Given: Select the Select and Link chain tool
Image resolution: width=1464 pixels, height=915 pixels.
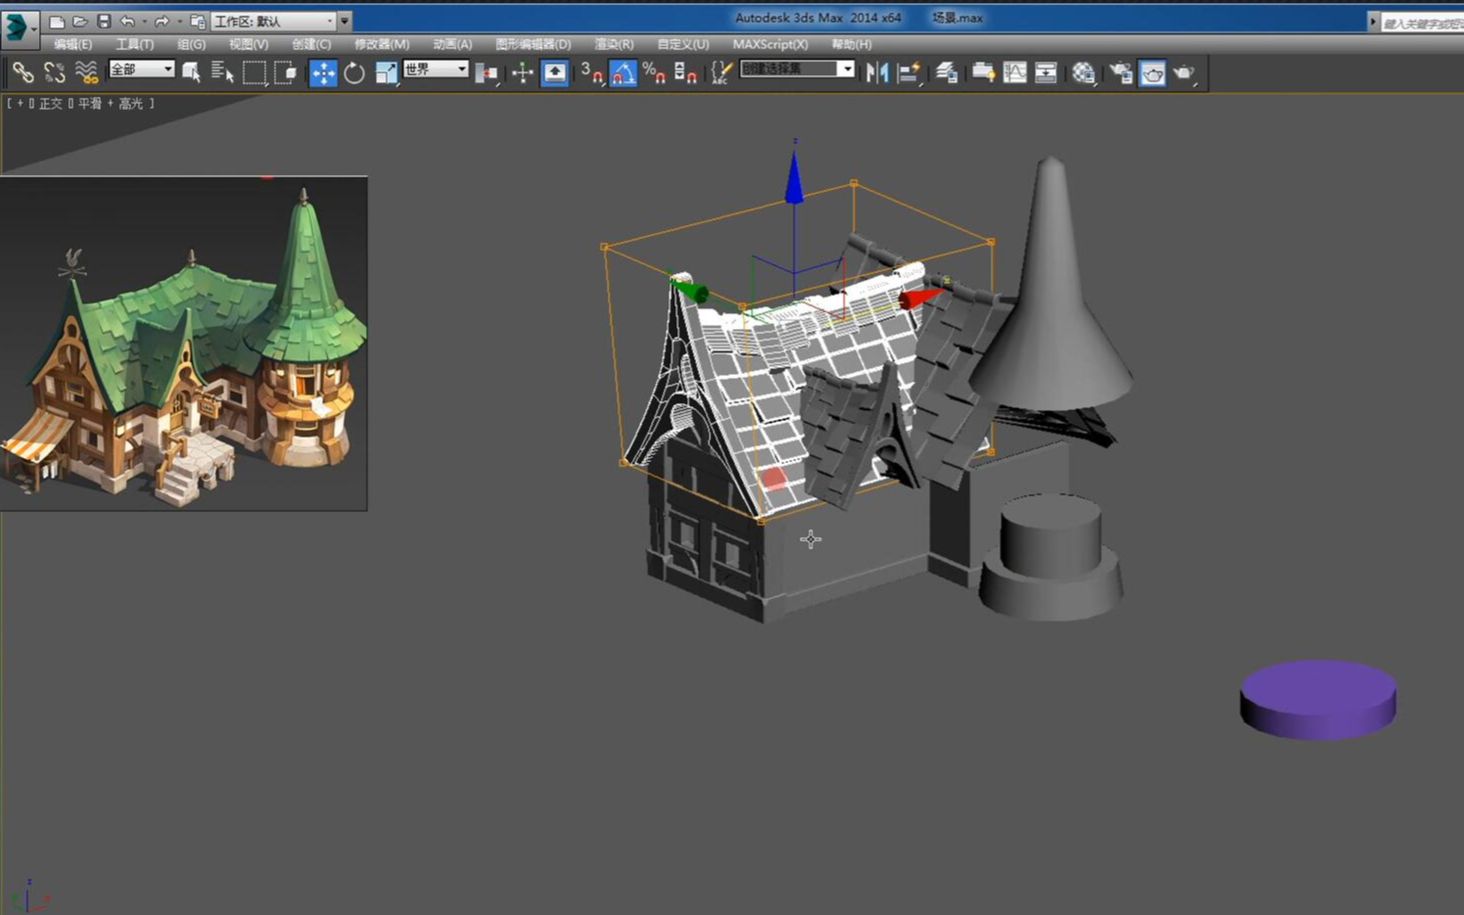Looking at the screenshot, I should pos(22,72).
